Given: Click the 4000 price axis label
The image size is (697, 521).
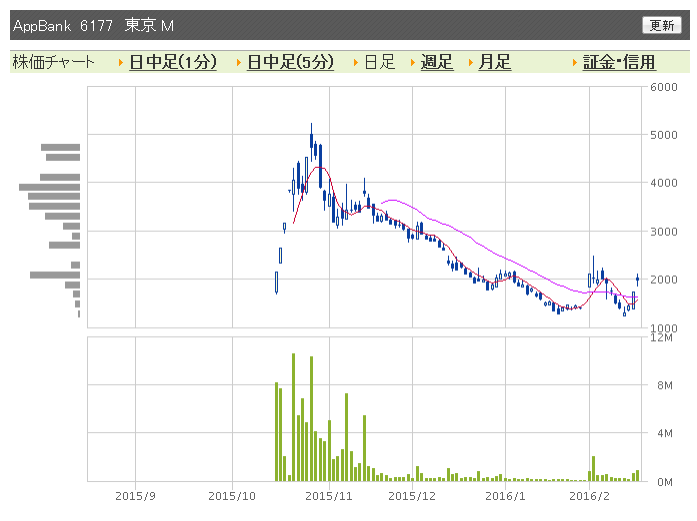Looking at the screenshot, I should click(x=664, y=183).
